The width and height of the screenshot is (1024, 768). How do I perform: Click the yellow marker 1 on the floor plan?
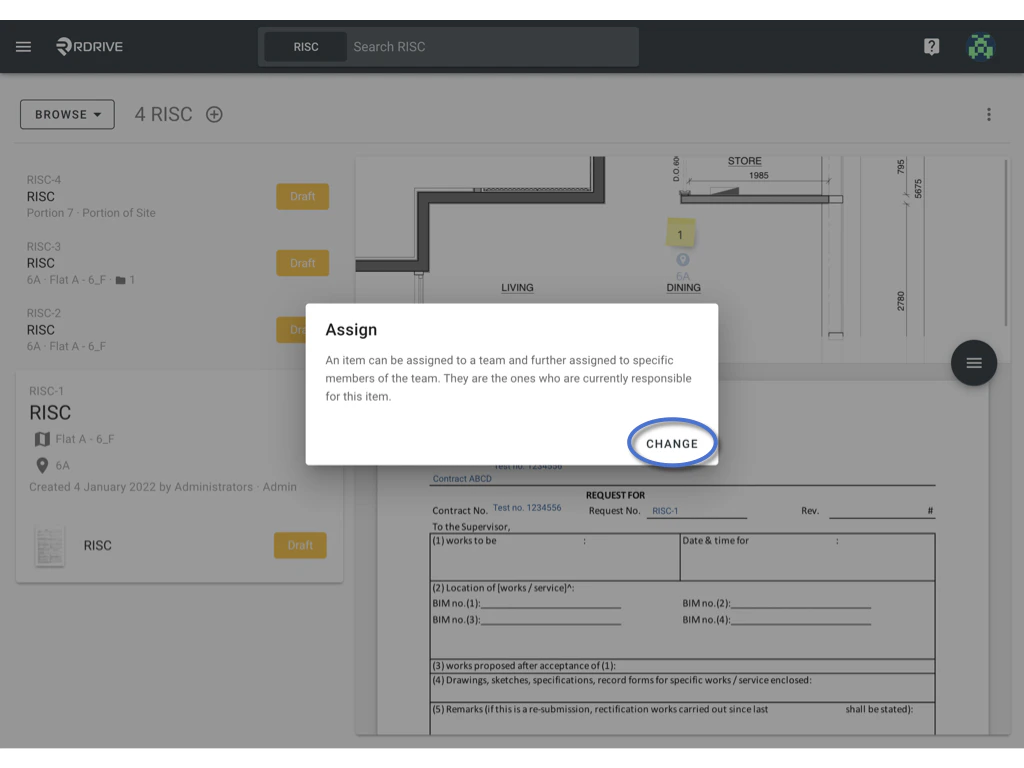pos(681,232)
